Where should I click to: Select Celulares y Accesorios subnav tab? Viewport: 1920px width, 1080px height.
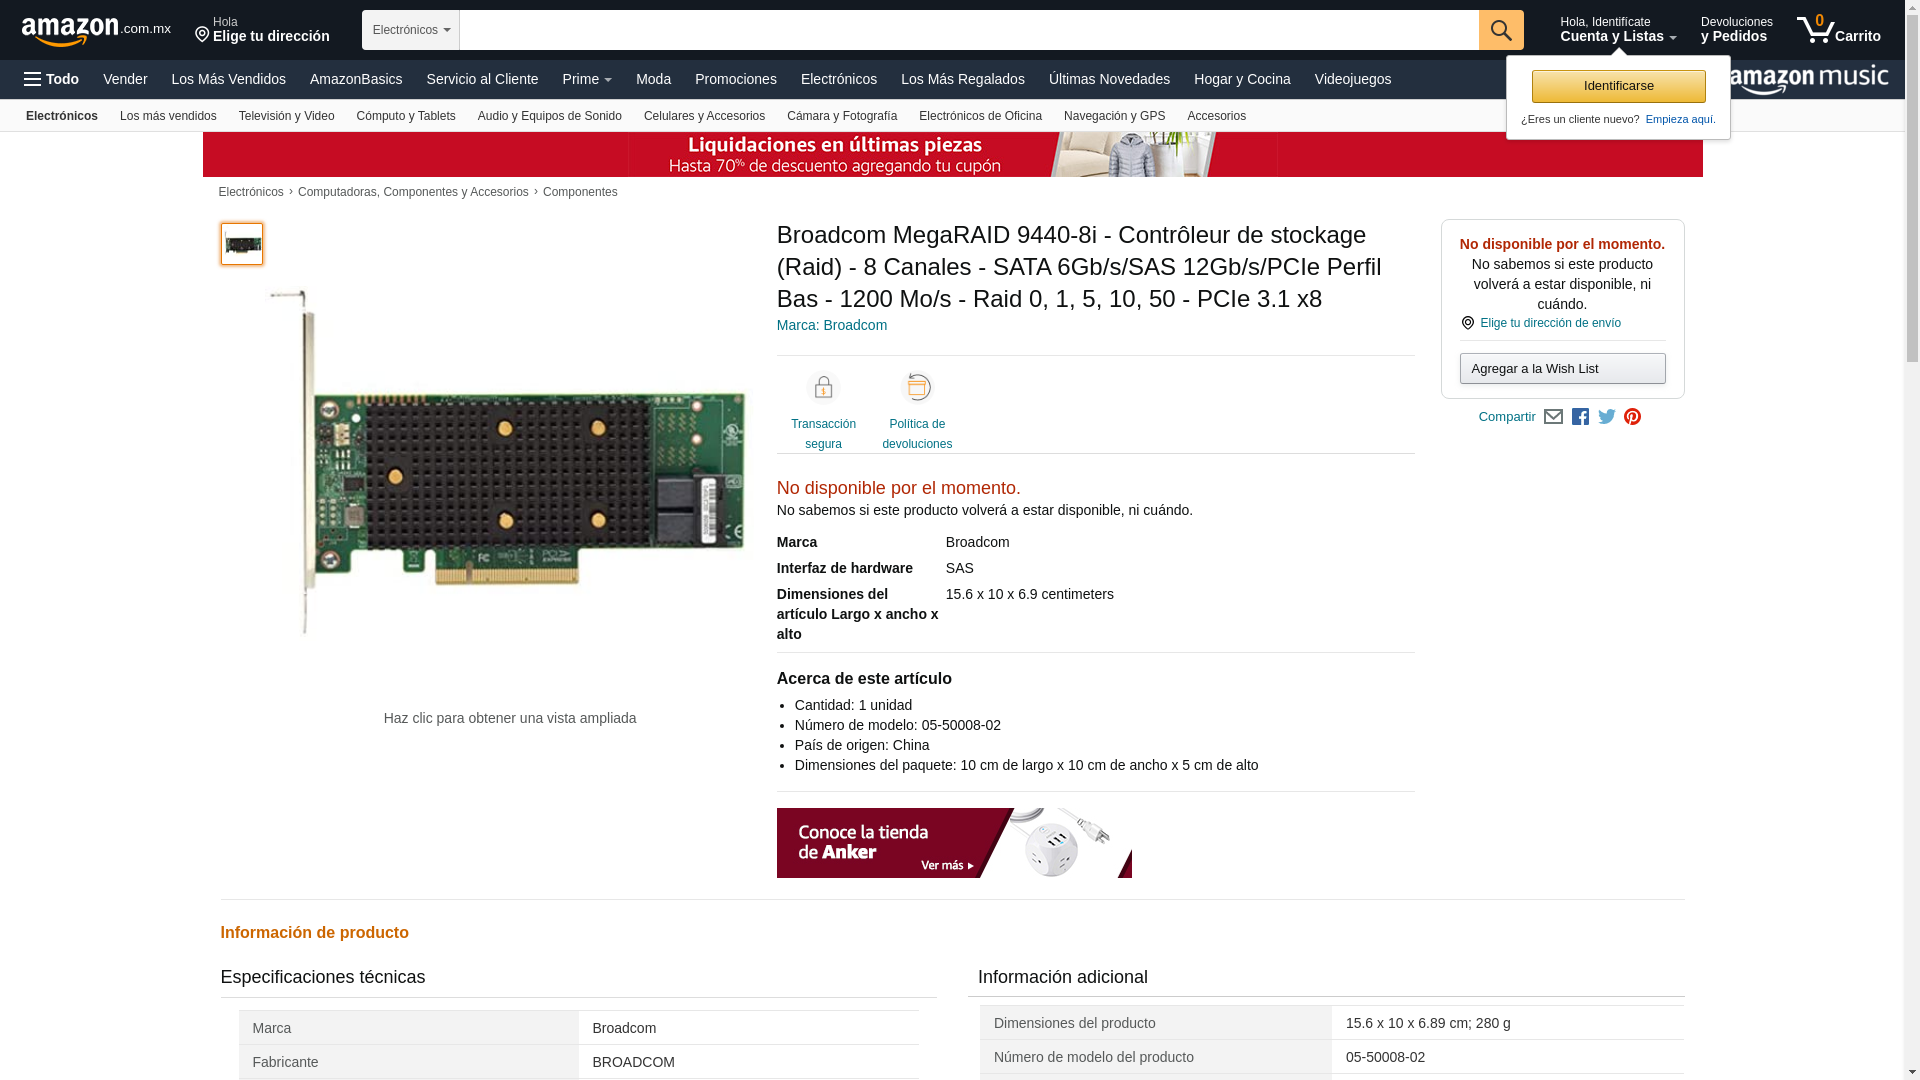click(x=704, y=116)
